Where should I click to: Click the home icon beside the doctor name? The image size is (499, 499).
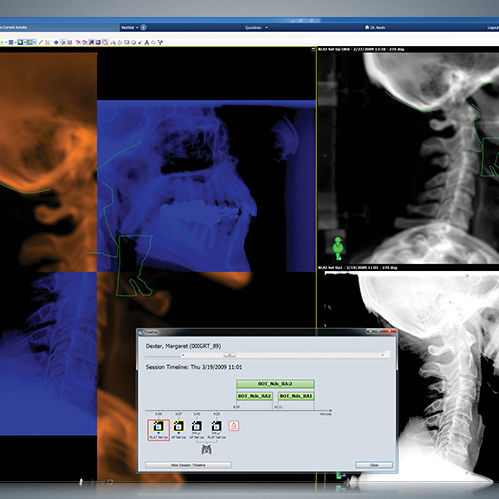367,27
